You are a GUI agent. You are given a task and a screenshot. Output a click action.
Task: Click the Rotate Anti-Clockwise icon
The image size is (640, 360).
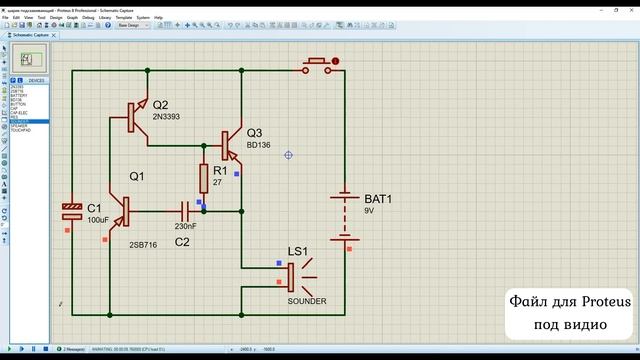4,218
